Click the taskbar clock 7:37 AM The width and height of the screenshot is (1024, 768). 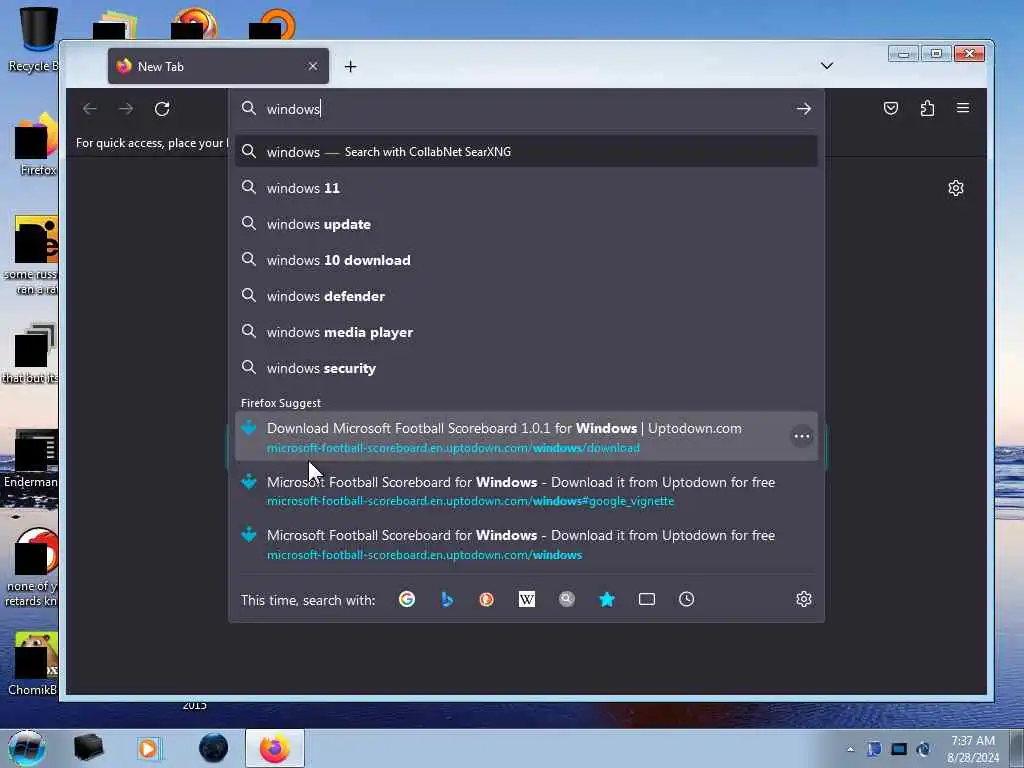coord(973,749)
